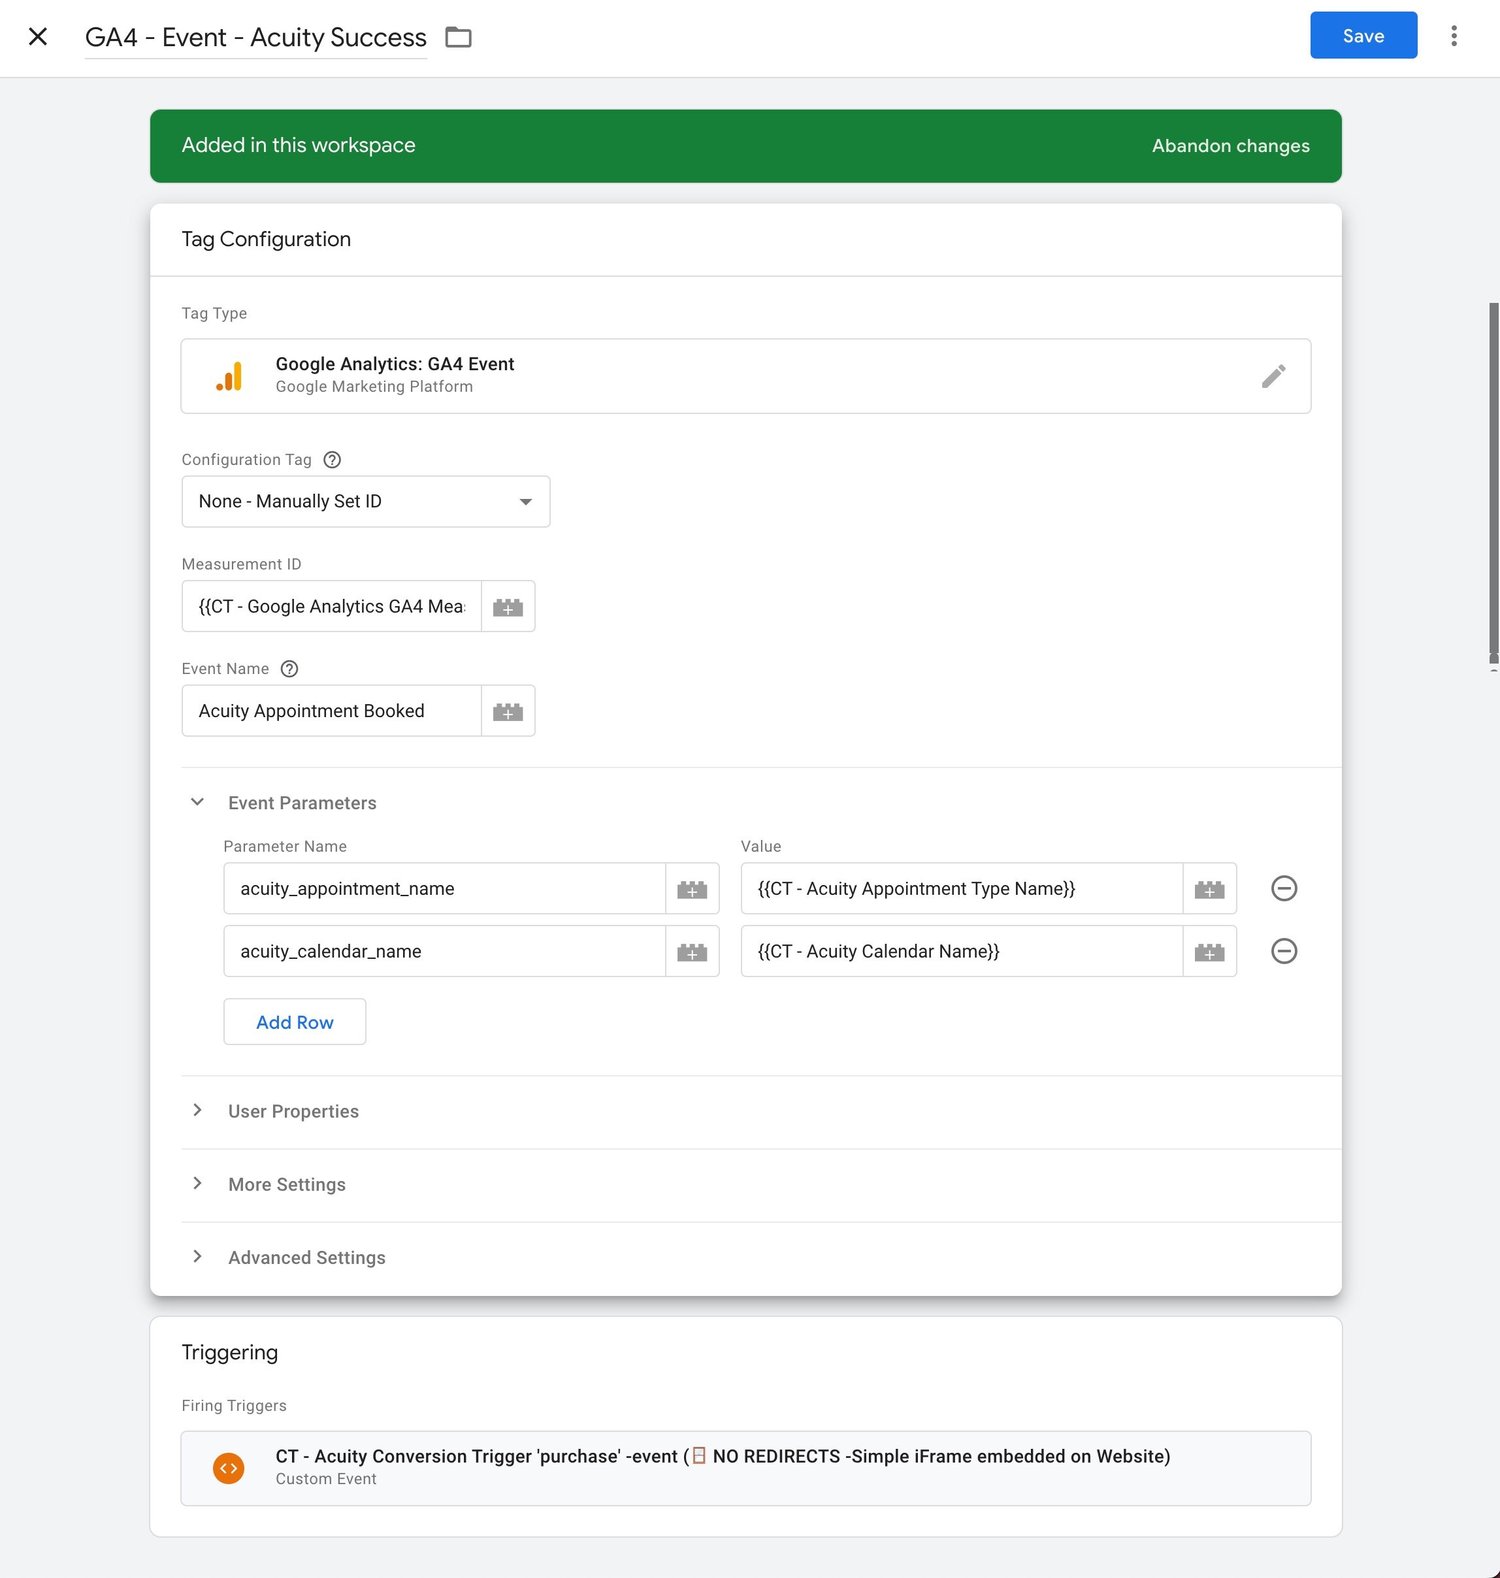The height and width of the screenshot is (1578, 1500).
Task: Click the tag name title field
Action: click(256, 38)
